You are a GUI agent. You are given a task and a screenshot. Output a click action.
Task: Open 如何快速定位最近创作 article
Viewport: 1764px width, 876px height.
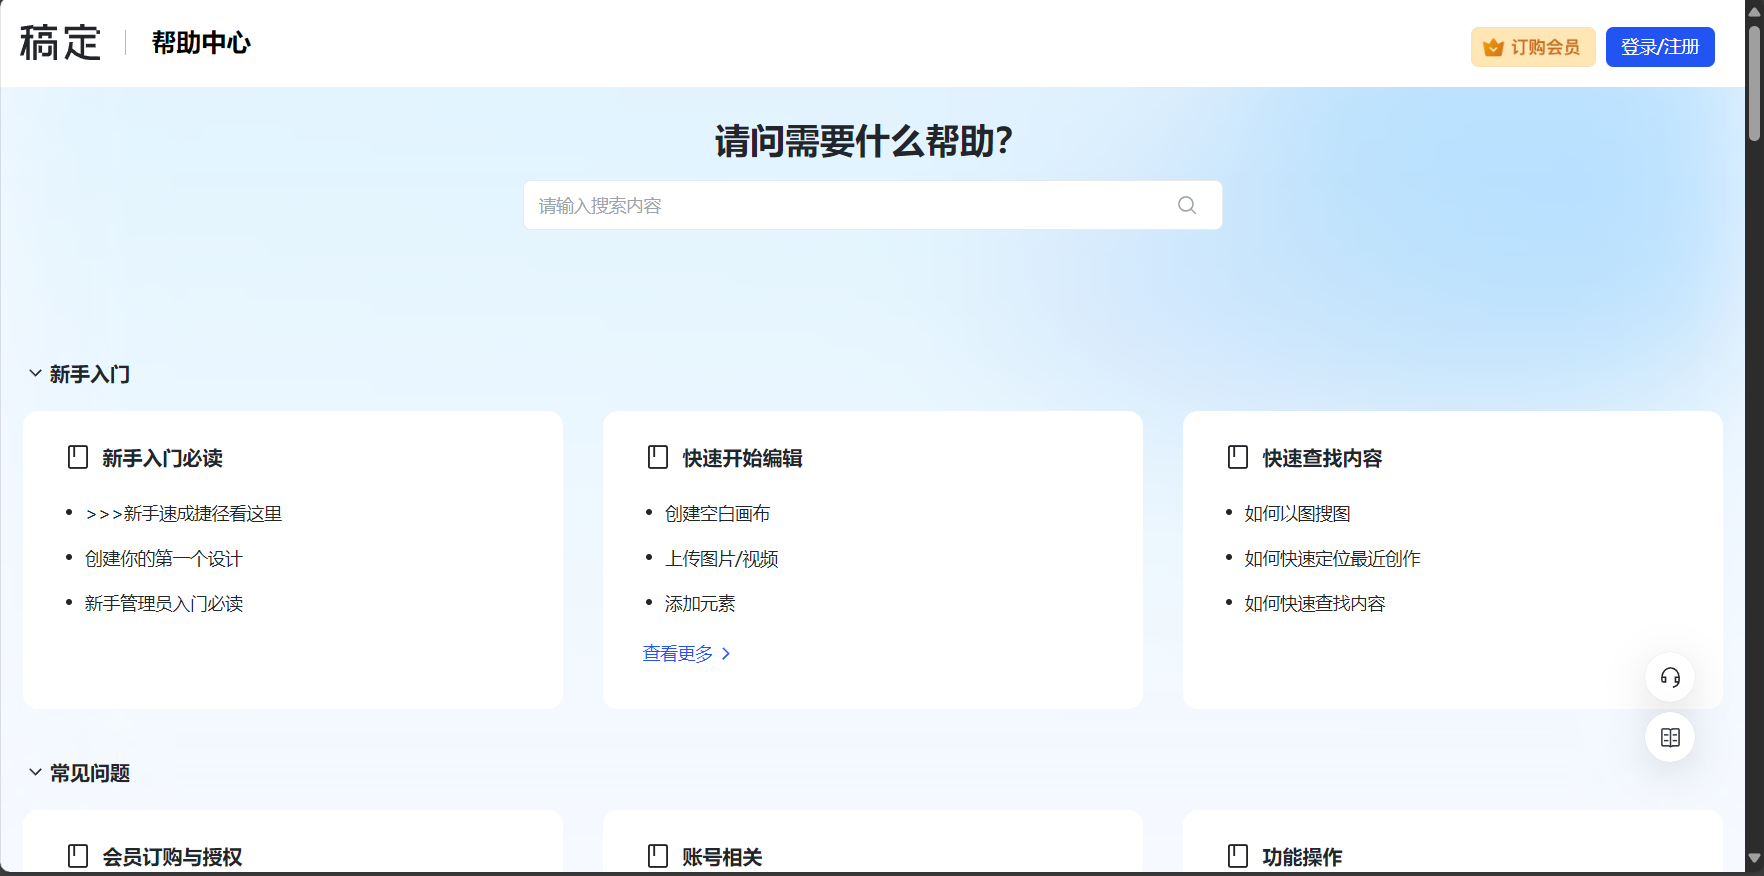(1332, 559)
